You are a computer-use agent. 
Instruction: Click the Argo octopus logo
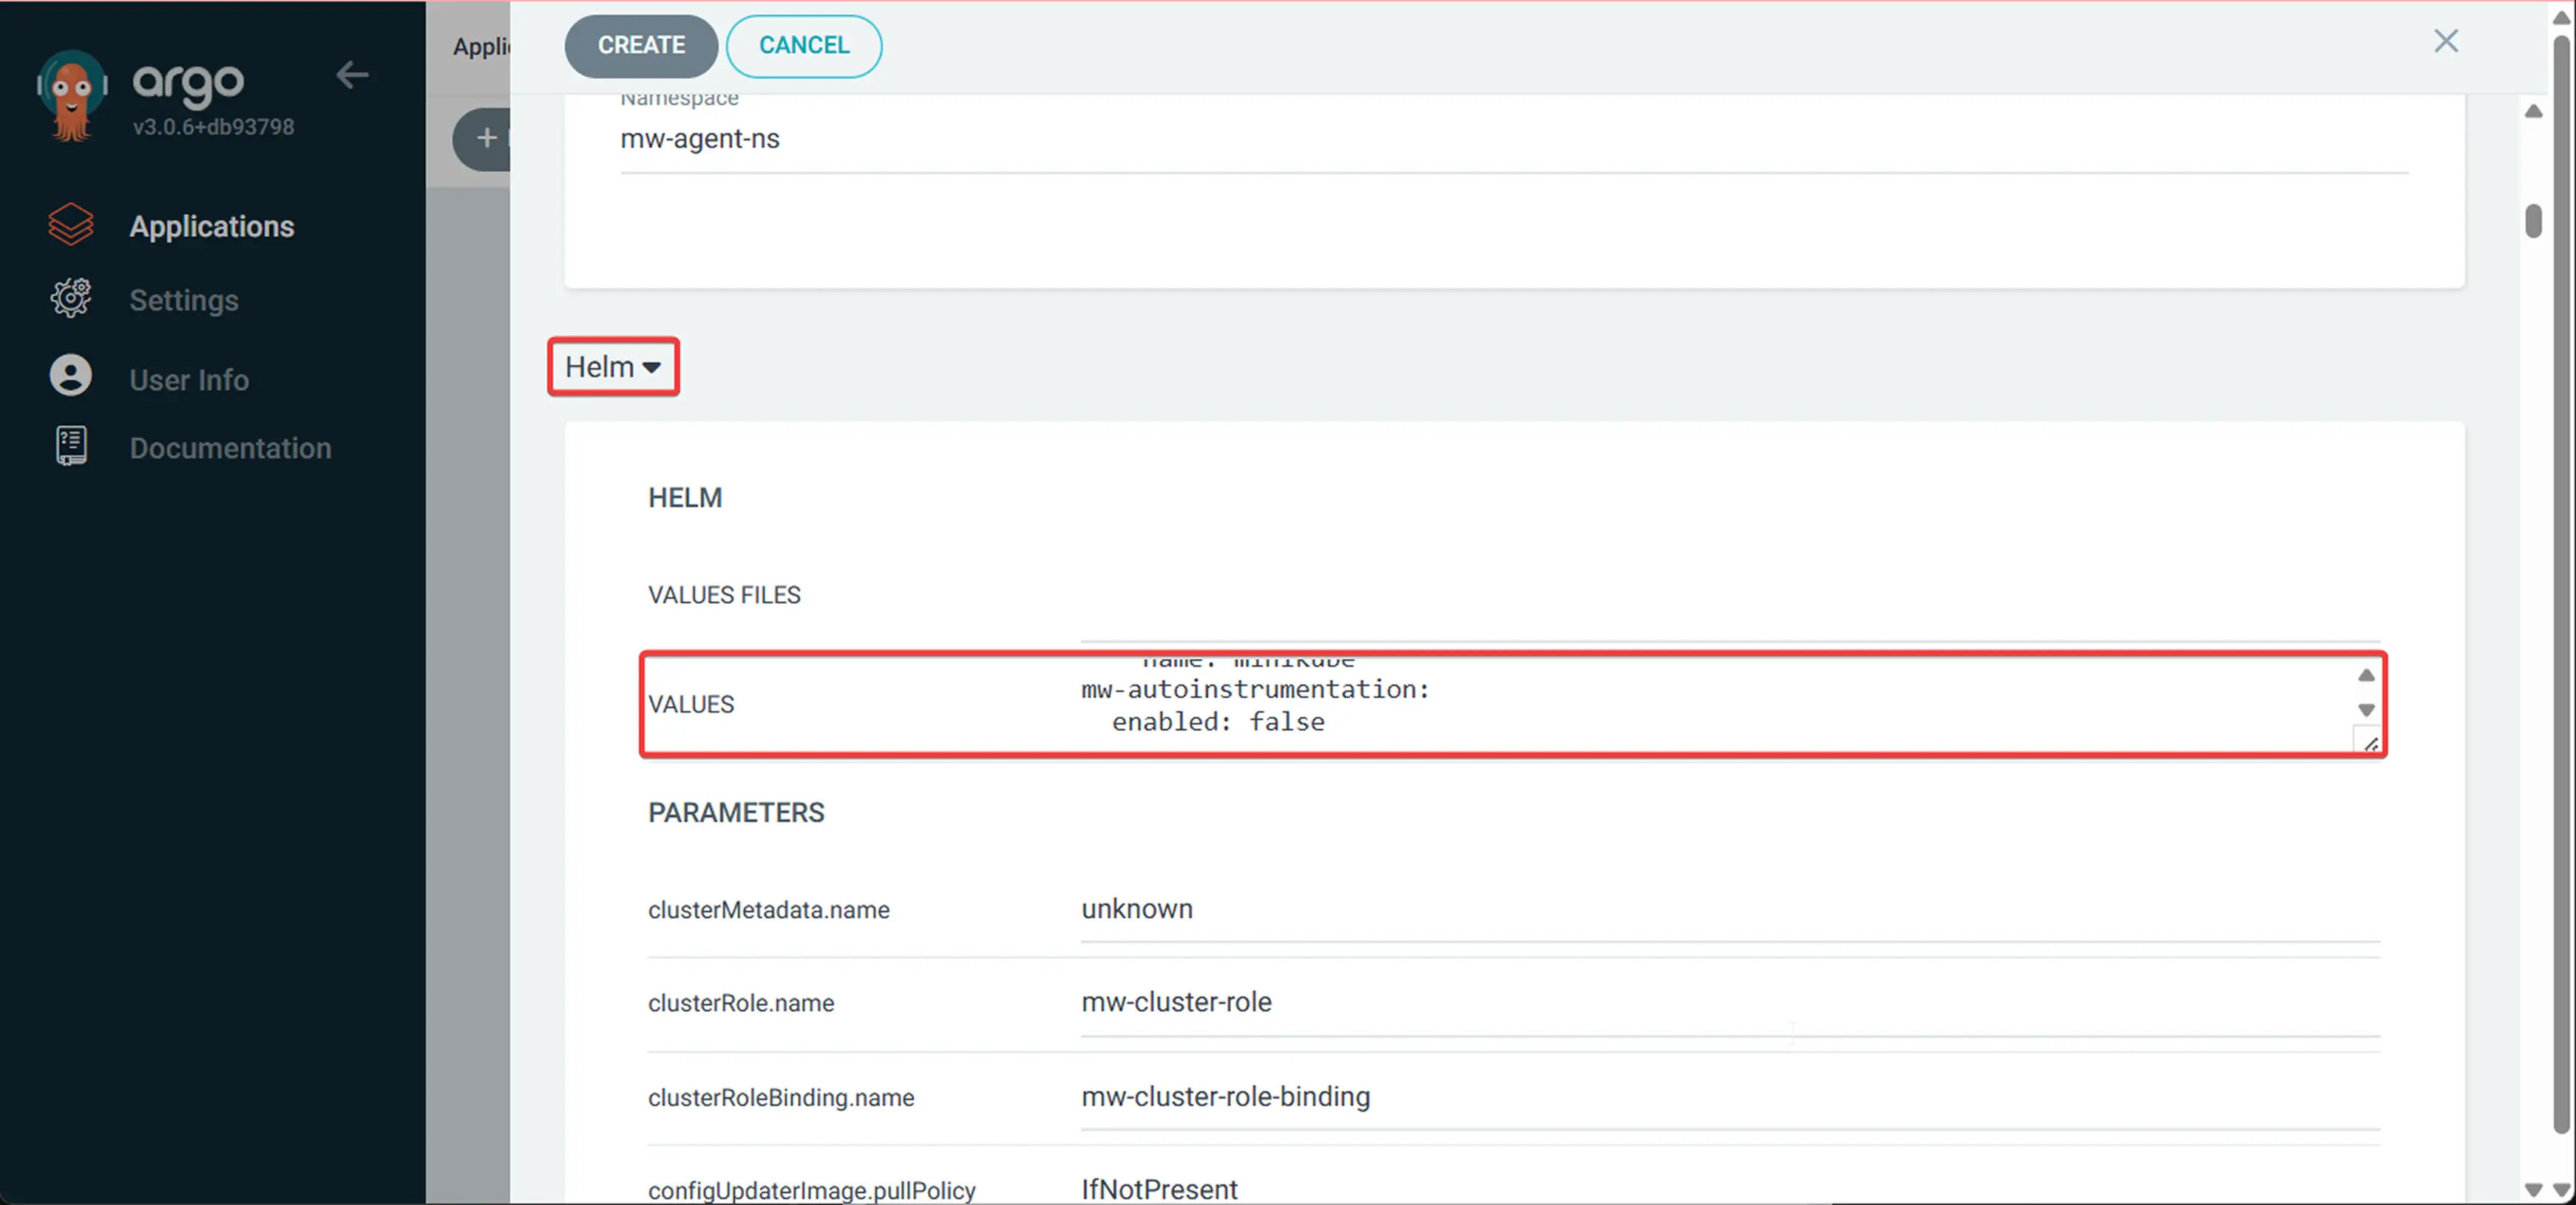pos(71,95)
